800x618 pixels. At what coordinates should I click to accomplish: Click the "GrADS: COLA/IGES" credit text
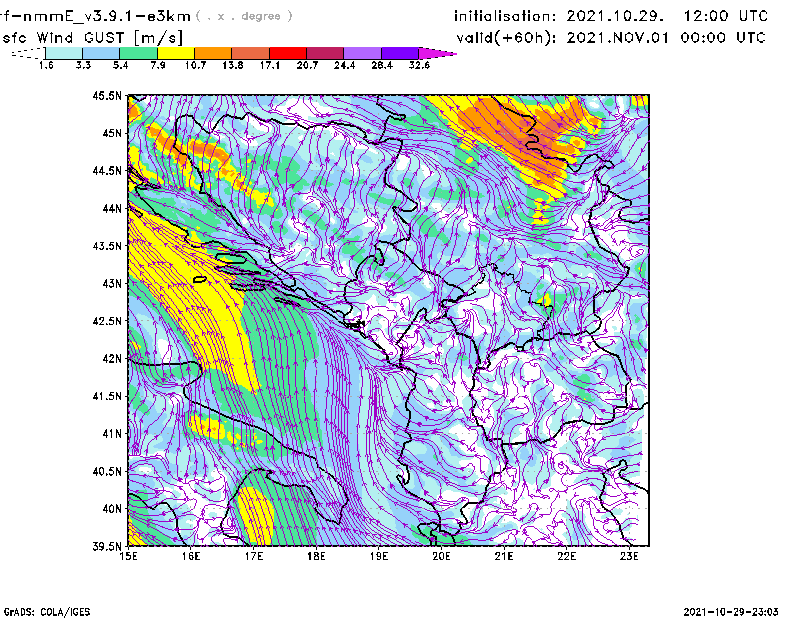47,612
